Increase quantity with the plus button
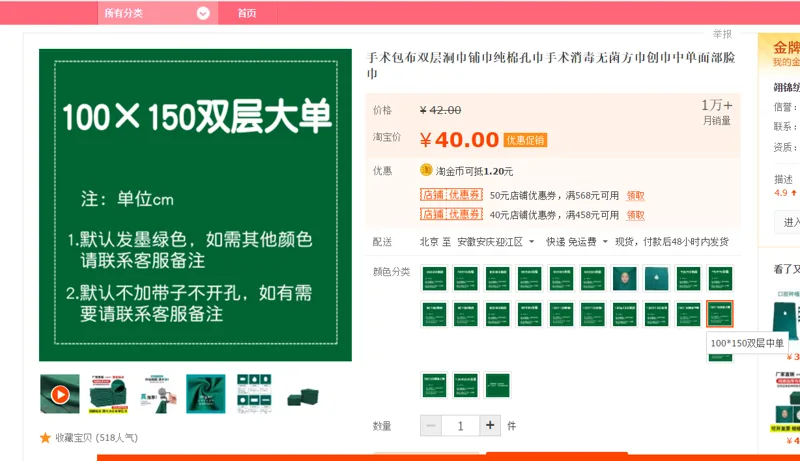800x461 pixels. coord(490,425)
